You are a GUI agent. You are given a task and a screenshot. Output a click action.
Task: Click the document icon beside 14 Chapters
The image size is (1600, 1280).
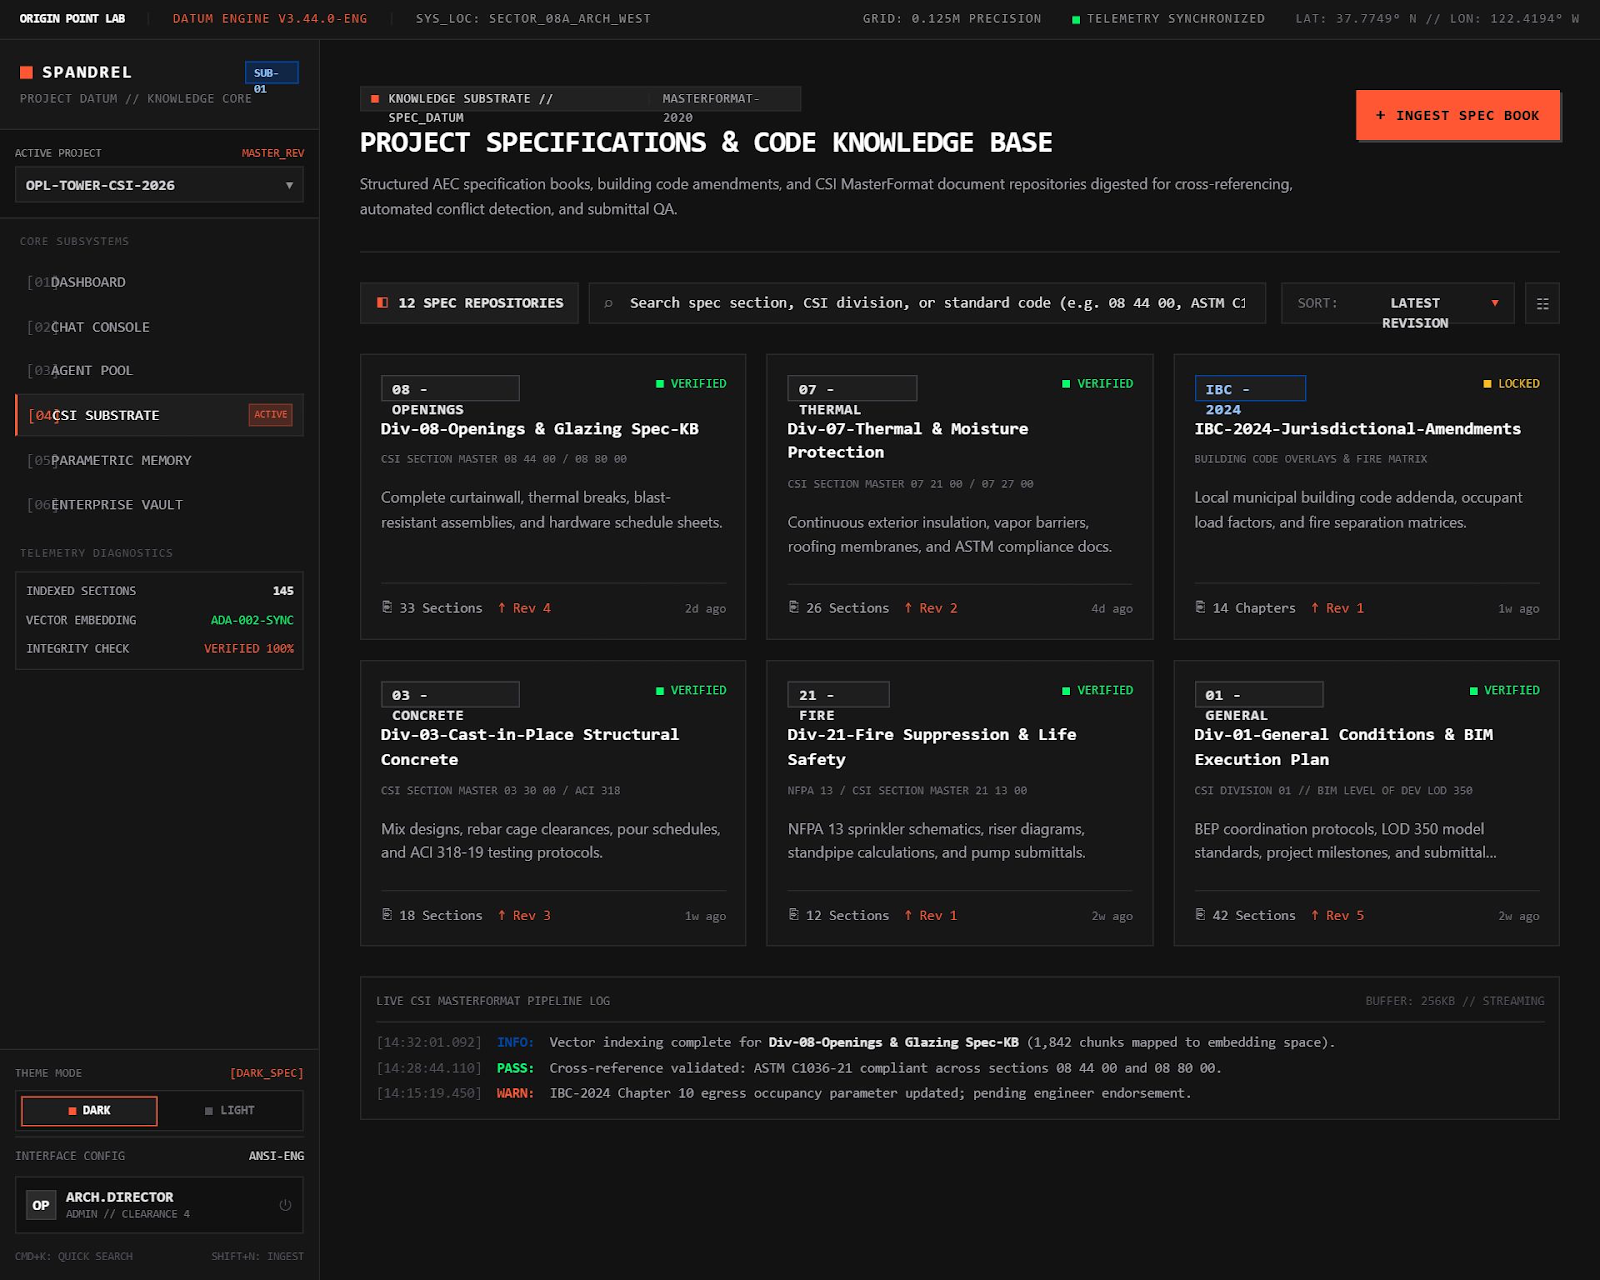[x=1200, y=607]
